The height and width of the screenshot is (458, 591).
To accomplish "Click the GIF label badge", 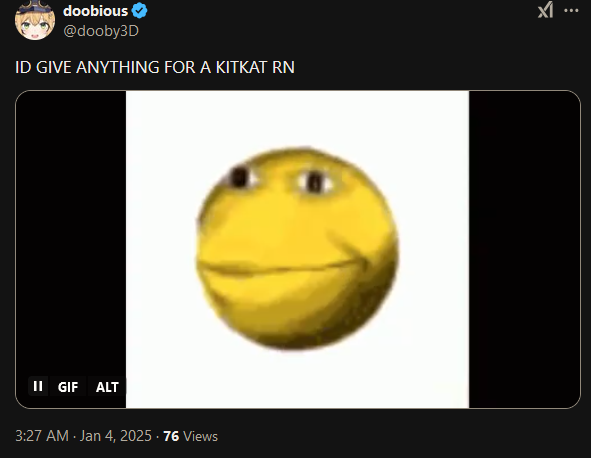I will 68,387.
